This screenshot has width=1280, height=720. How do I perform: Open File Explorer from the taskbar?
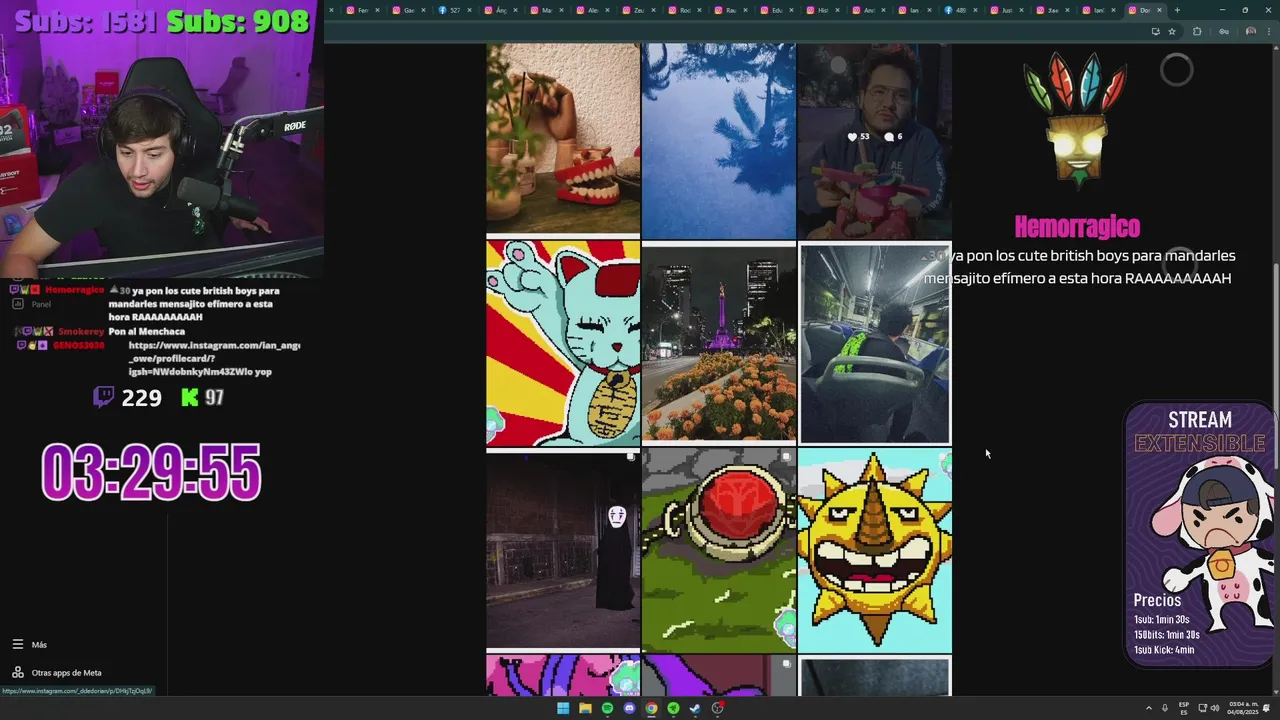tap(585, 708)
